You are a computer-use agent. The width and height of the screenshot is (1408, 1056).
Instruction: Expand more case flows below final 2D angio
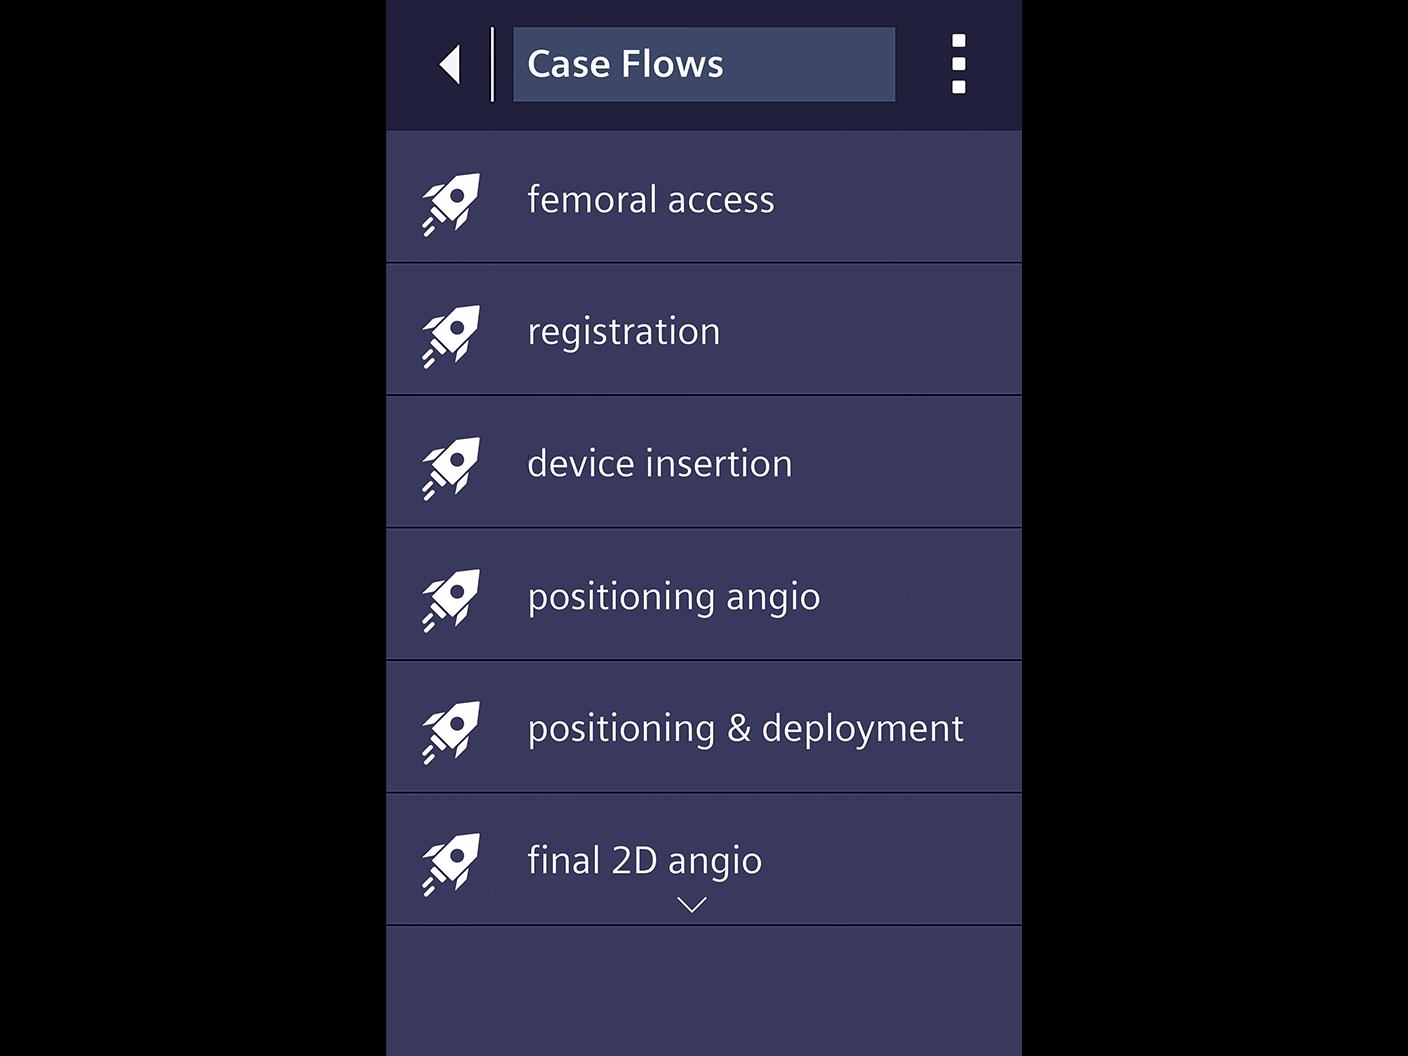coord(690,903)
